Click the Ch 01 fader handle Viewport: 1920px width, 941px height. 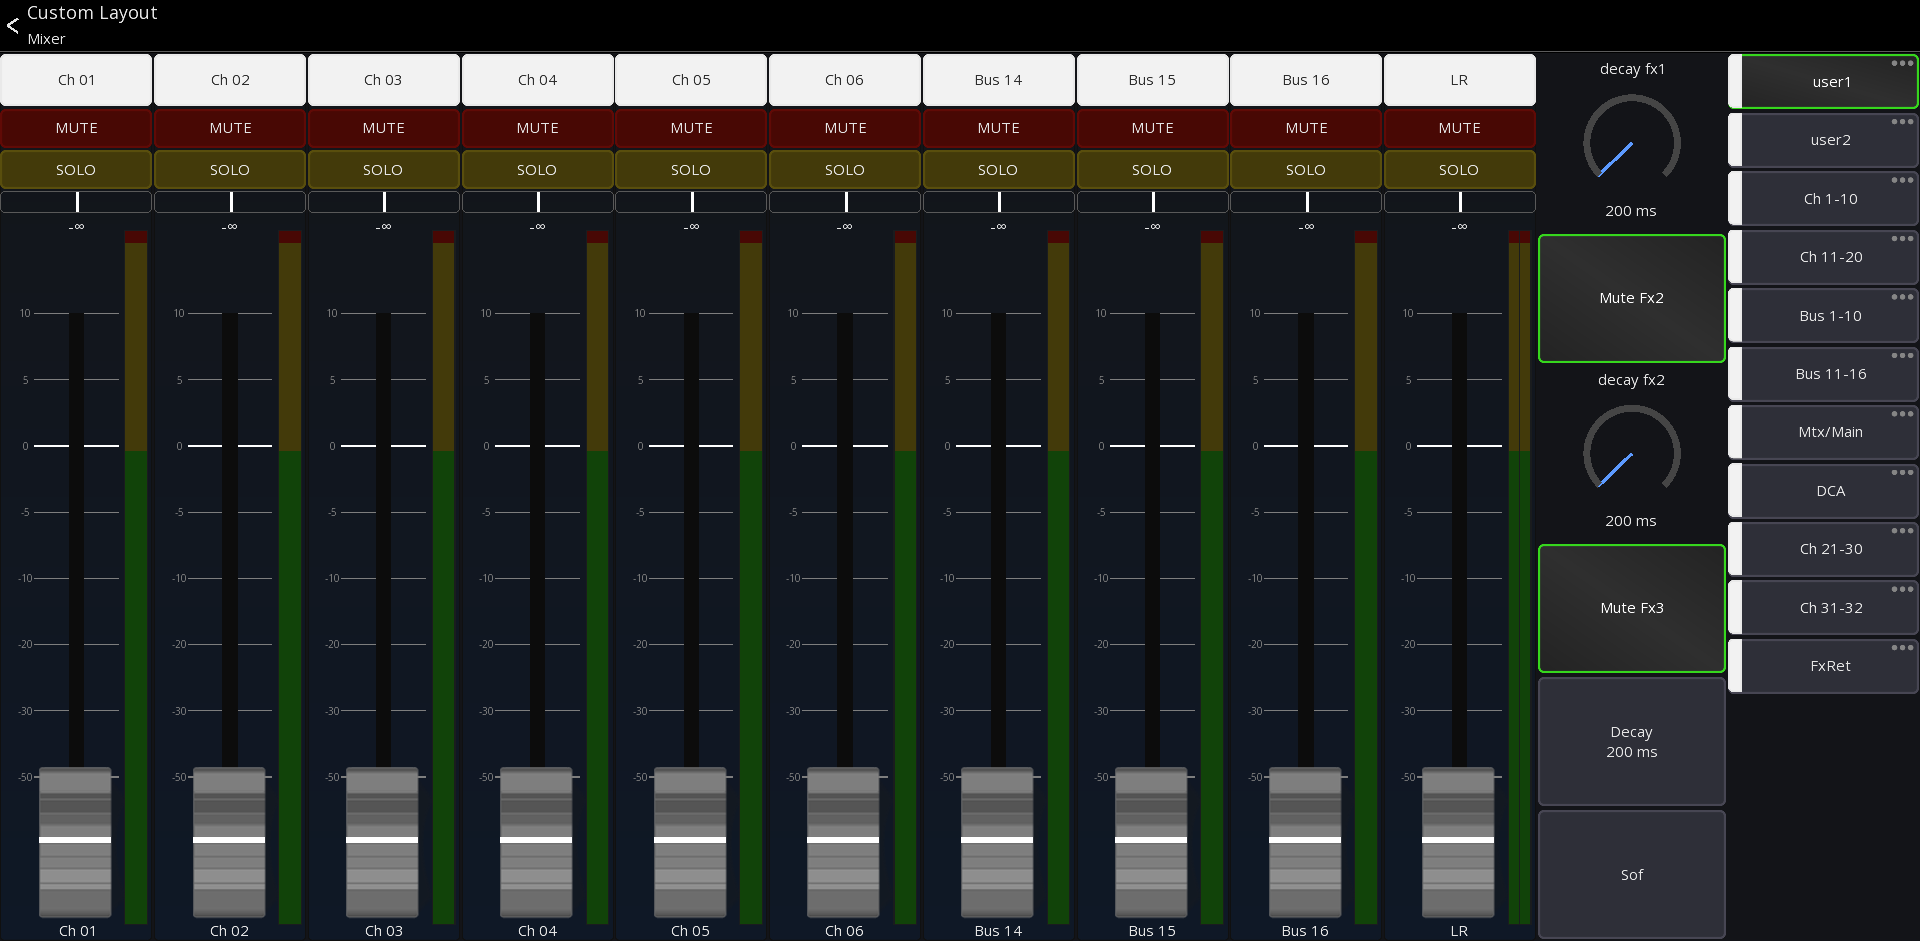pyautogui.click(x=75, y=841)
